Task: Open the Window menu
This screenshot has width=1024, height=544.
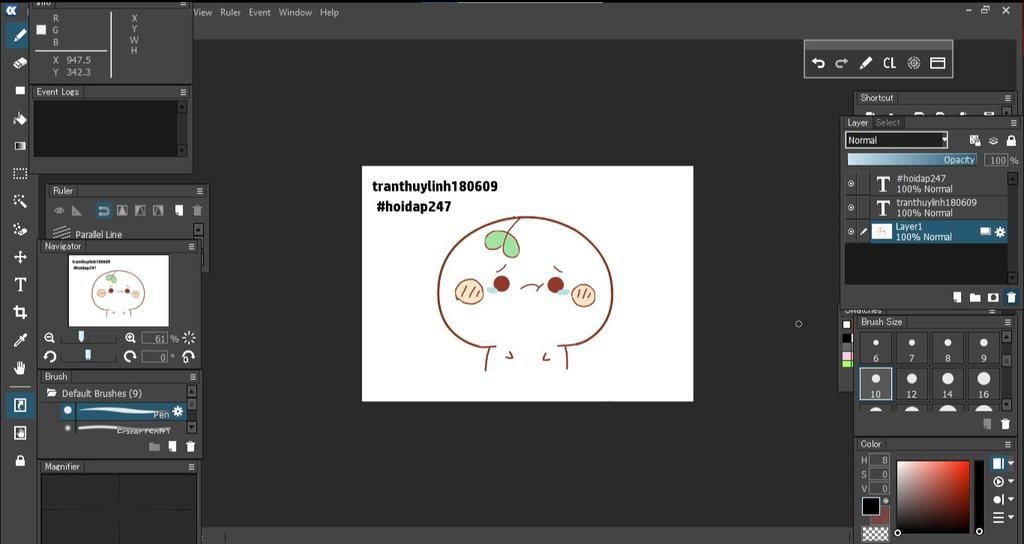Action: [x=295, y=12]
